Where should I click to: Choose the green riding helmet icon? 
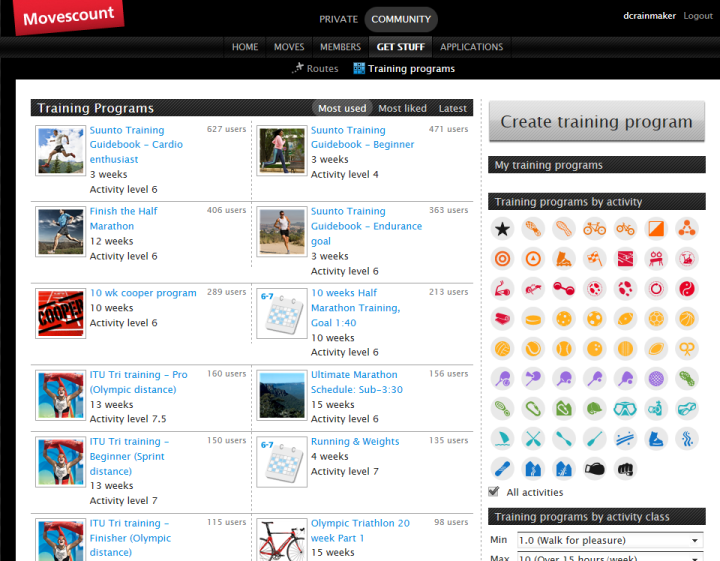coord(595,409)
